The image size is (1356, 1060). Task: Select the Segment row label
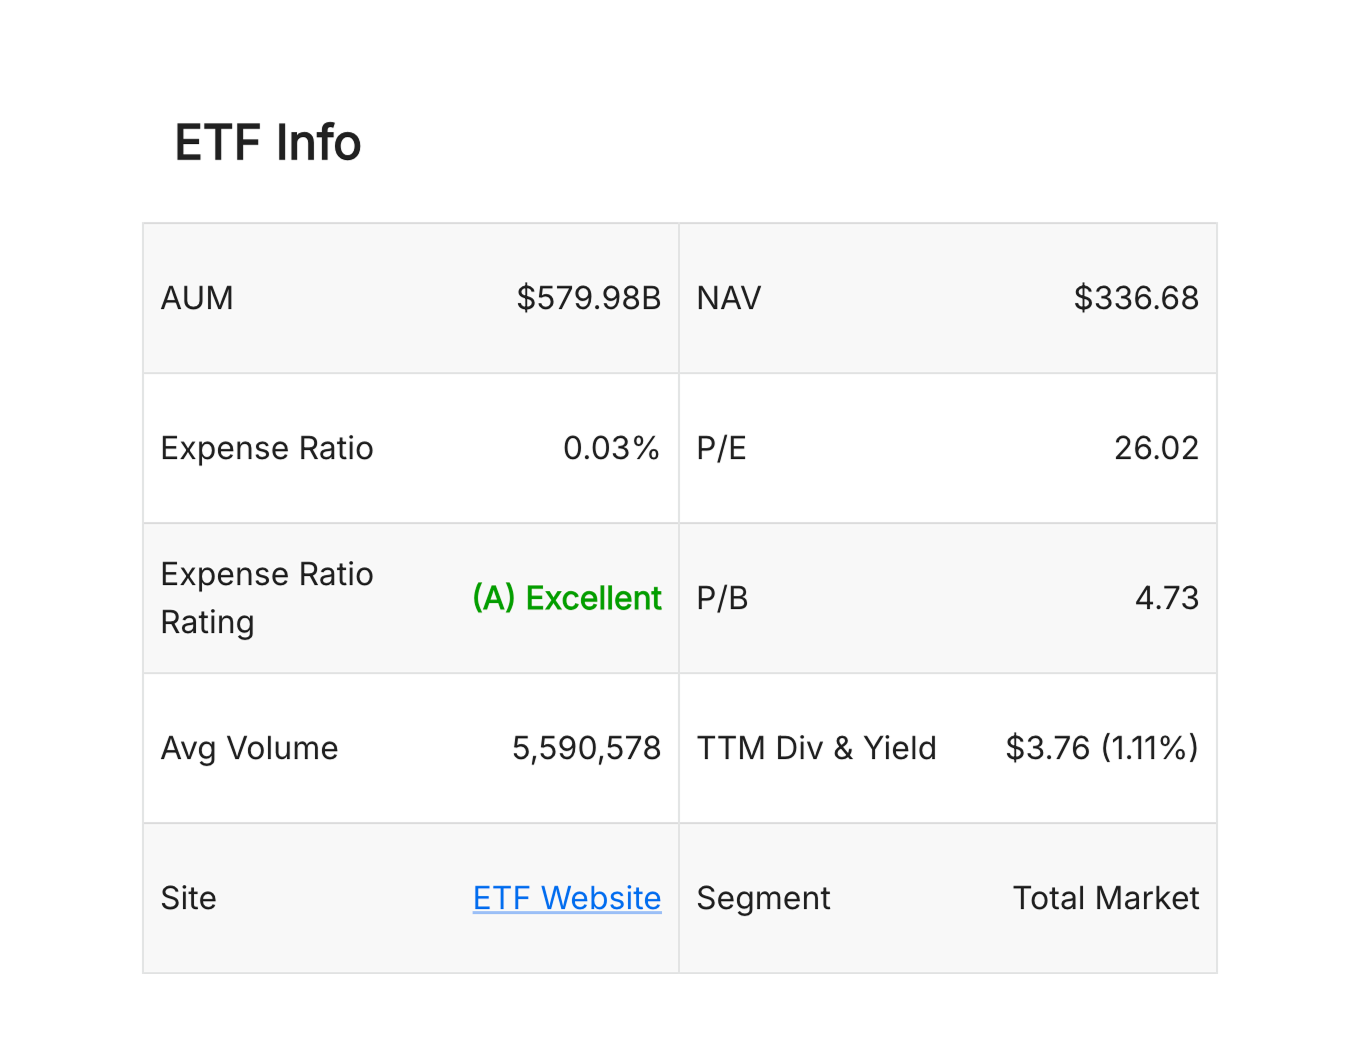coord(763,898)
